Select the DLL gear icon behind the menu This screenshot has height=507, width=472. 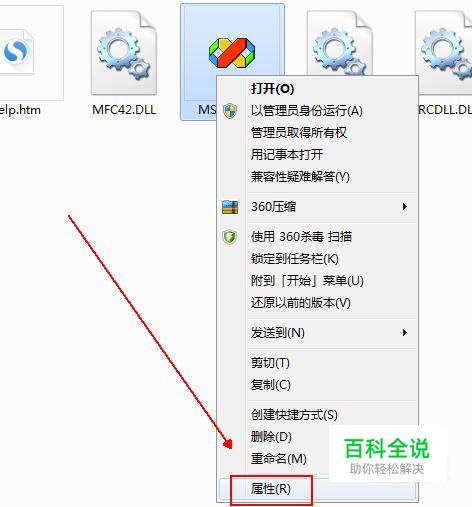(339, 43)
